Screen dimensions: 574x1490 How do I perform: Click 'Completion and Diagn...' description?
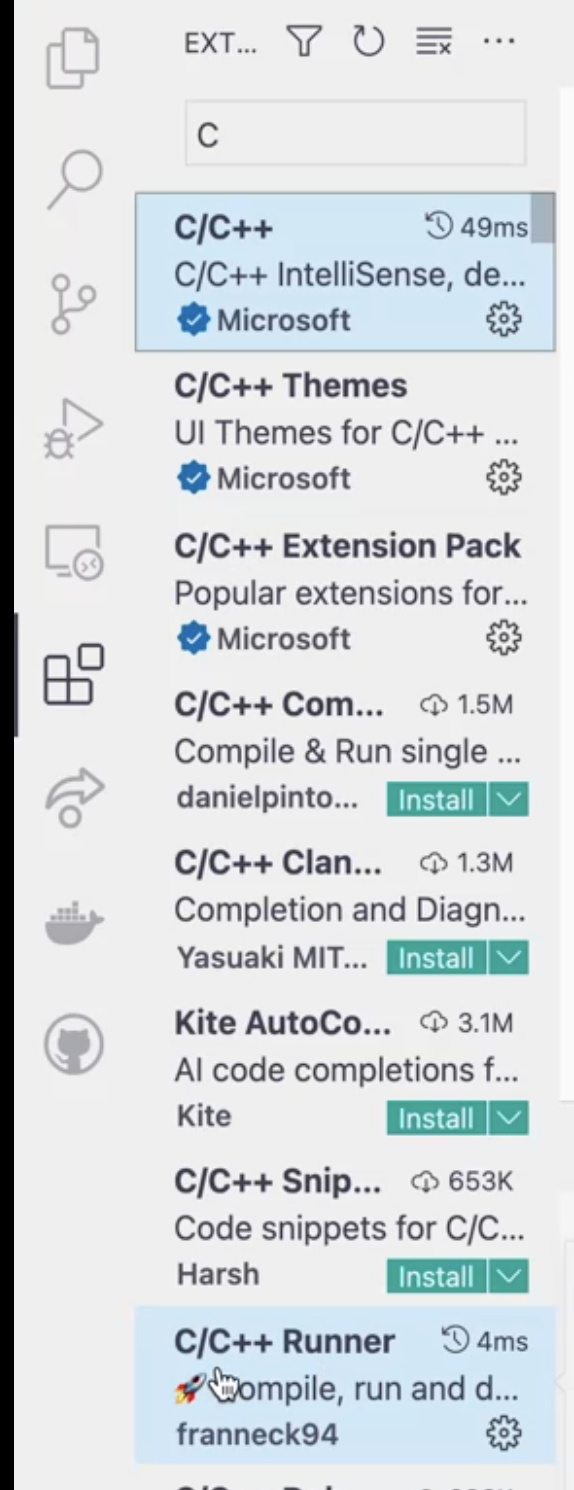tap(350, 911)
